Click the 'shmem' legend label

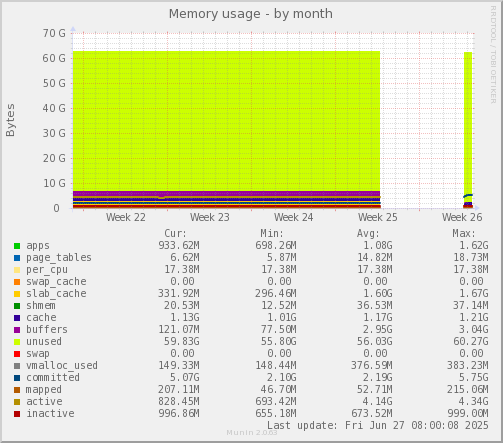[41, 306]
